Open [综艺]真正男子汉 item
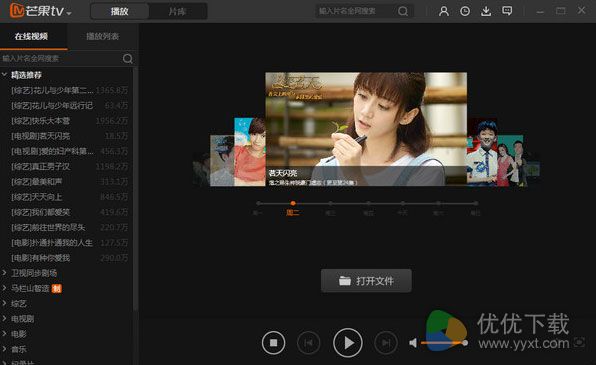This screenshot has height=365, width=596. 69,167
